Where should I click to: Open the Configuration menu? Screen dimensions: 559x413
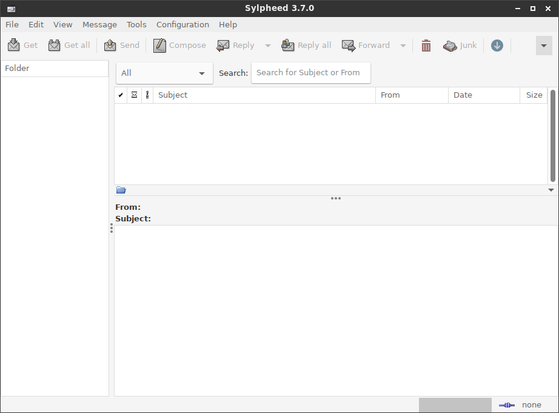tap(183, 25)
